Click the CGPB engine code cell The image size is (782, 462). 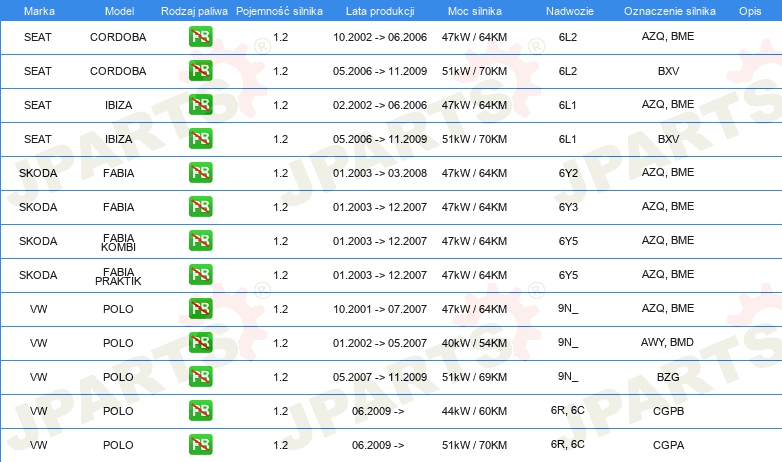coord(668,411)
